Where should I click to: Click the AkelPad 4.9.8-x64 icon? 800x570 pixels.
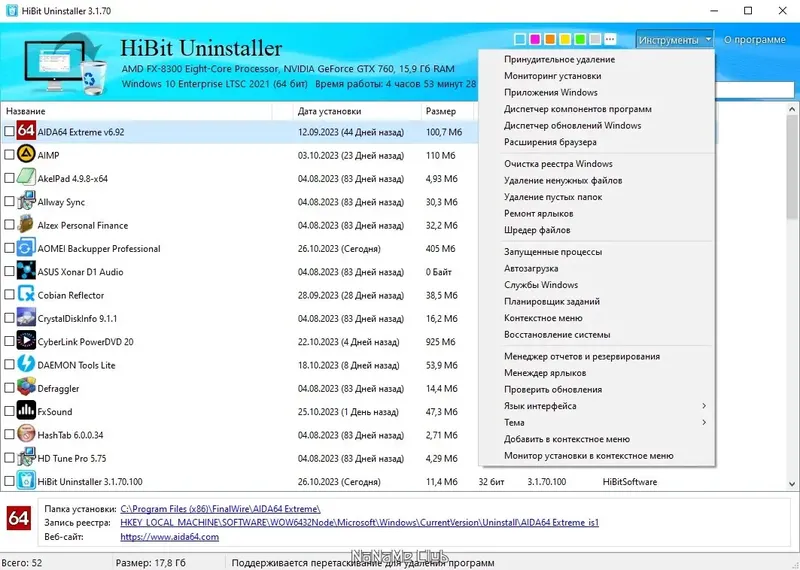[26, 178]
